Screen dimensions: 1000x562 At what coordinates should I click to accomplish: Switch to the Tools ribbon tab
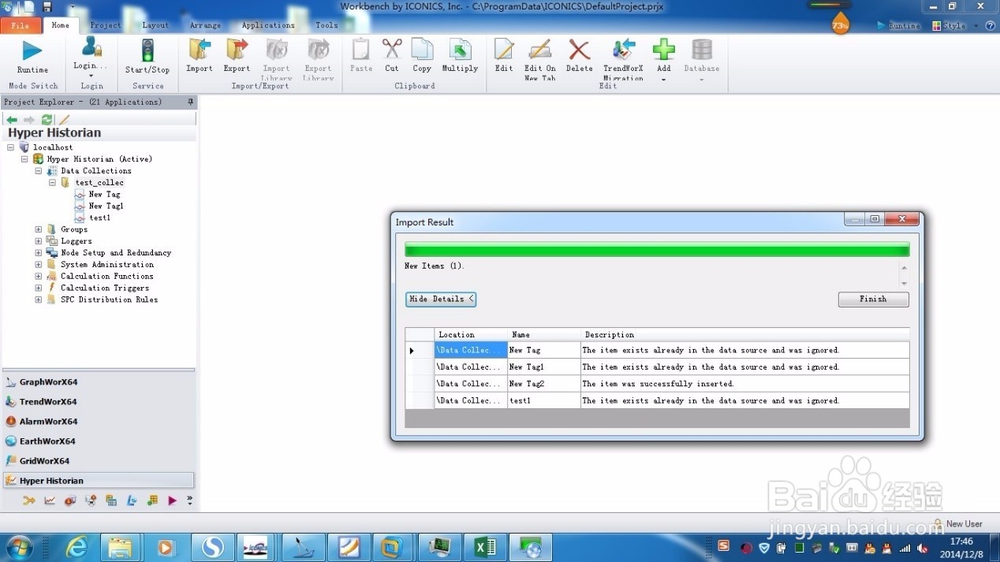[x=327, y=26]
